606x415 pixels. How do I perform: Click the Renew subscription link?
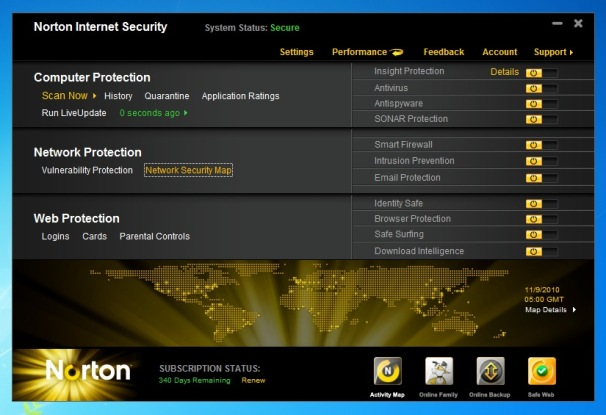pyautogui.click(x=254, y=380)
